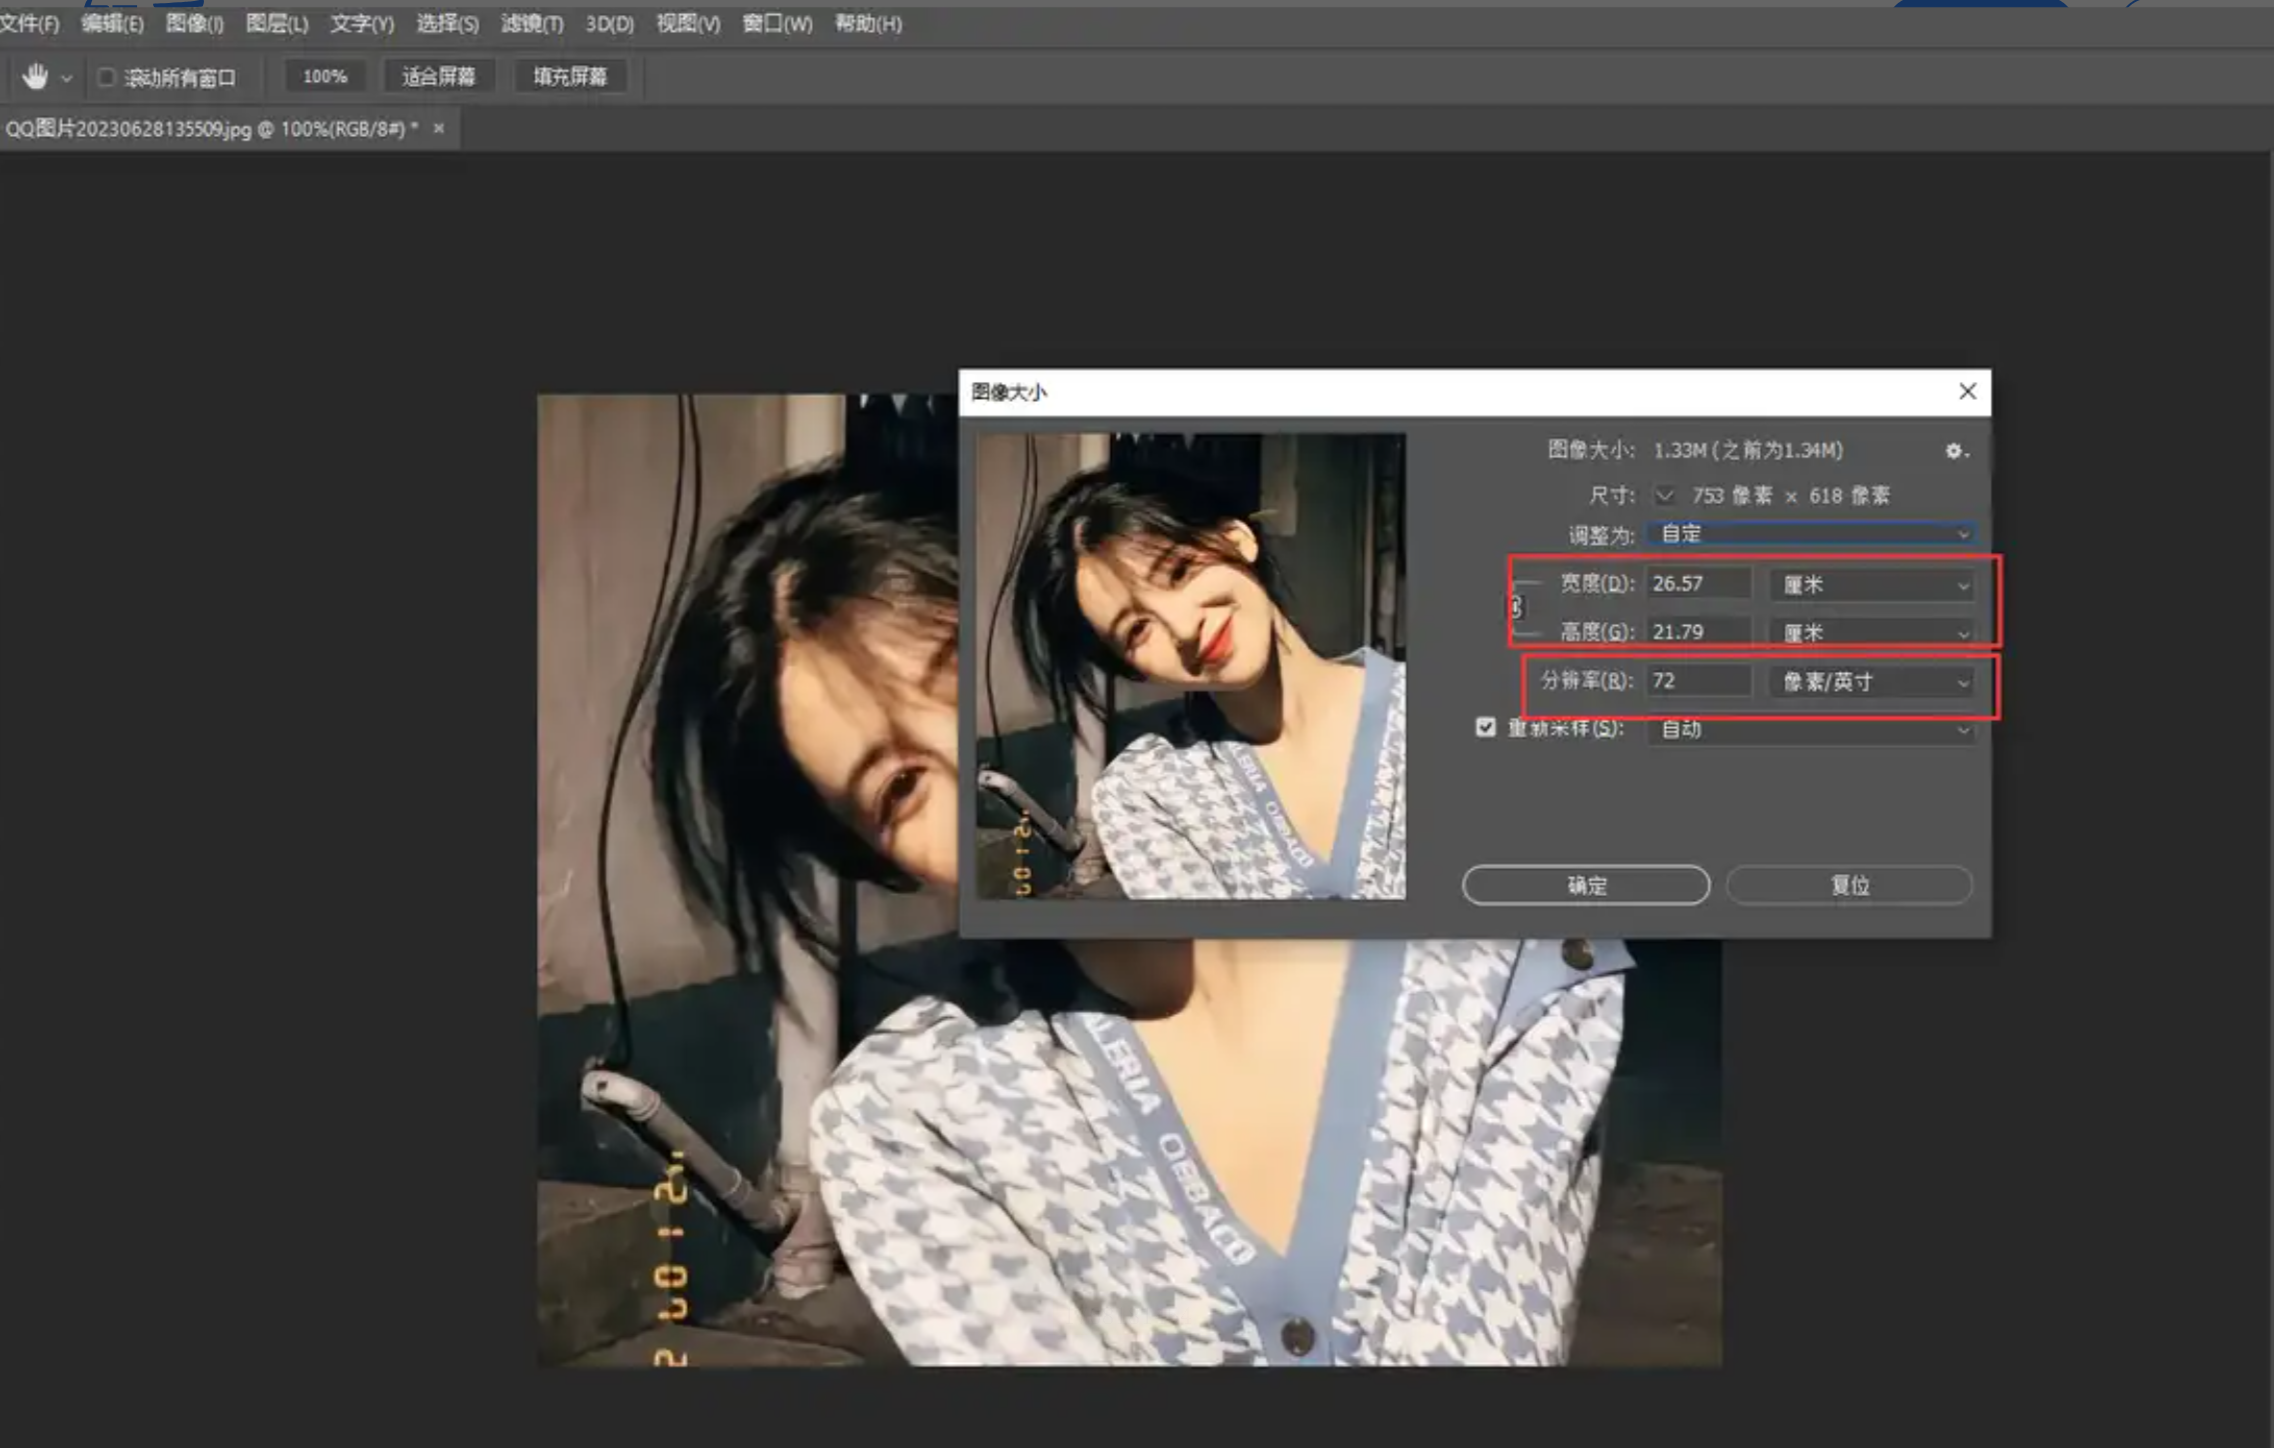Close the QQ图片 document tab
Screen dimensions: 2274x1448
tap(438, 128)
